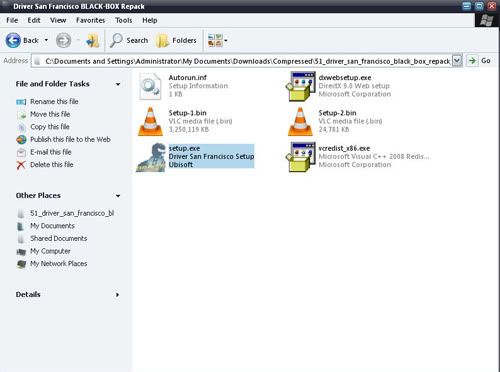Click the vcredist_x86.exe file name
Image resolution: width=500 pixels, height=372 pixels.
(x=344, y=148)
